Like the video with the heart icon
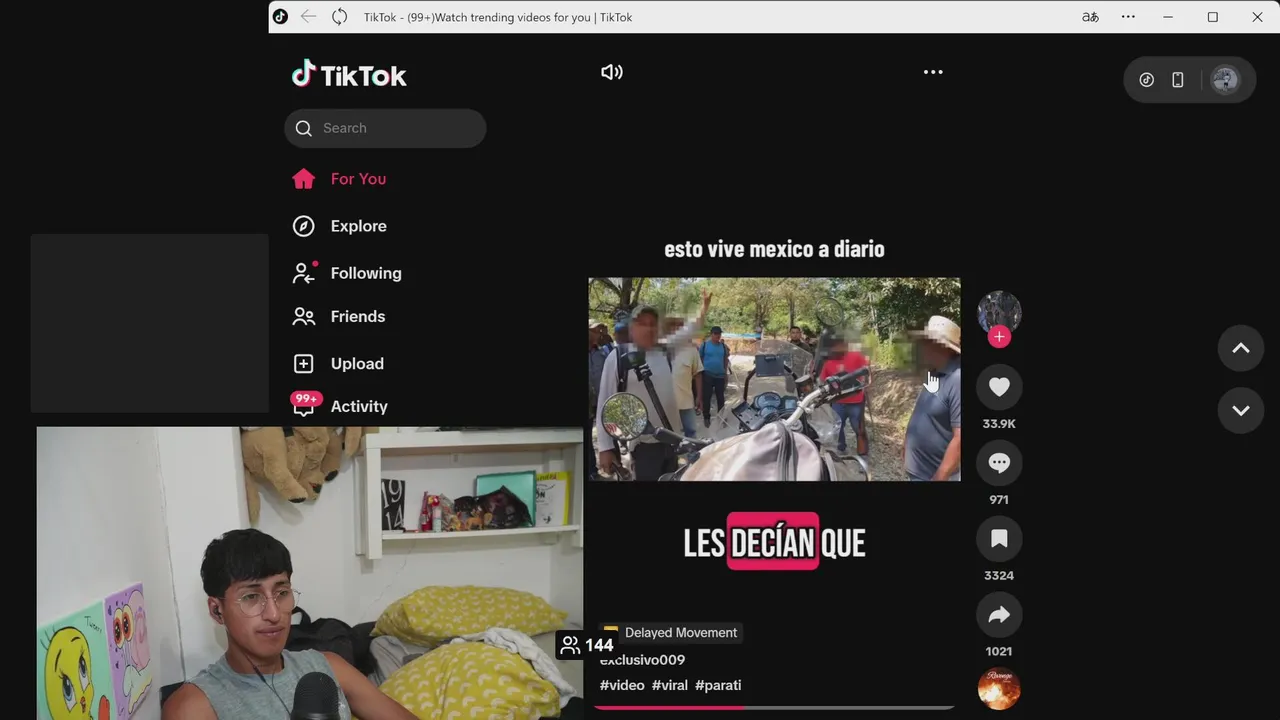Screen dimensions: 1280x720 999,387
